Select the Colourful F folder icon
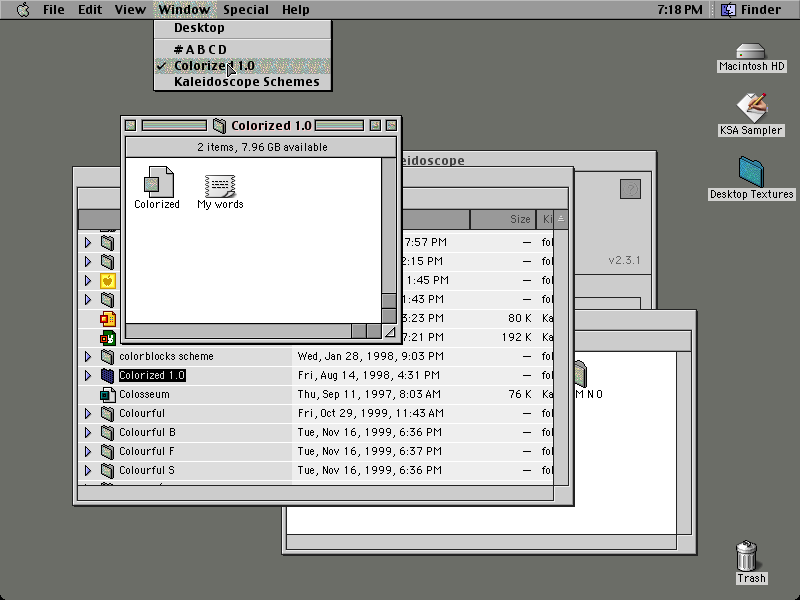 [107, 452]
